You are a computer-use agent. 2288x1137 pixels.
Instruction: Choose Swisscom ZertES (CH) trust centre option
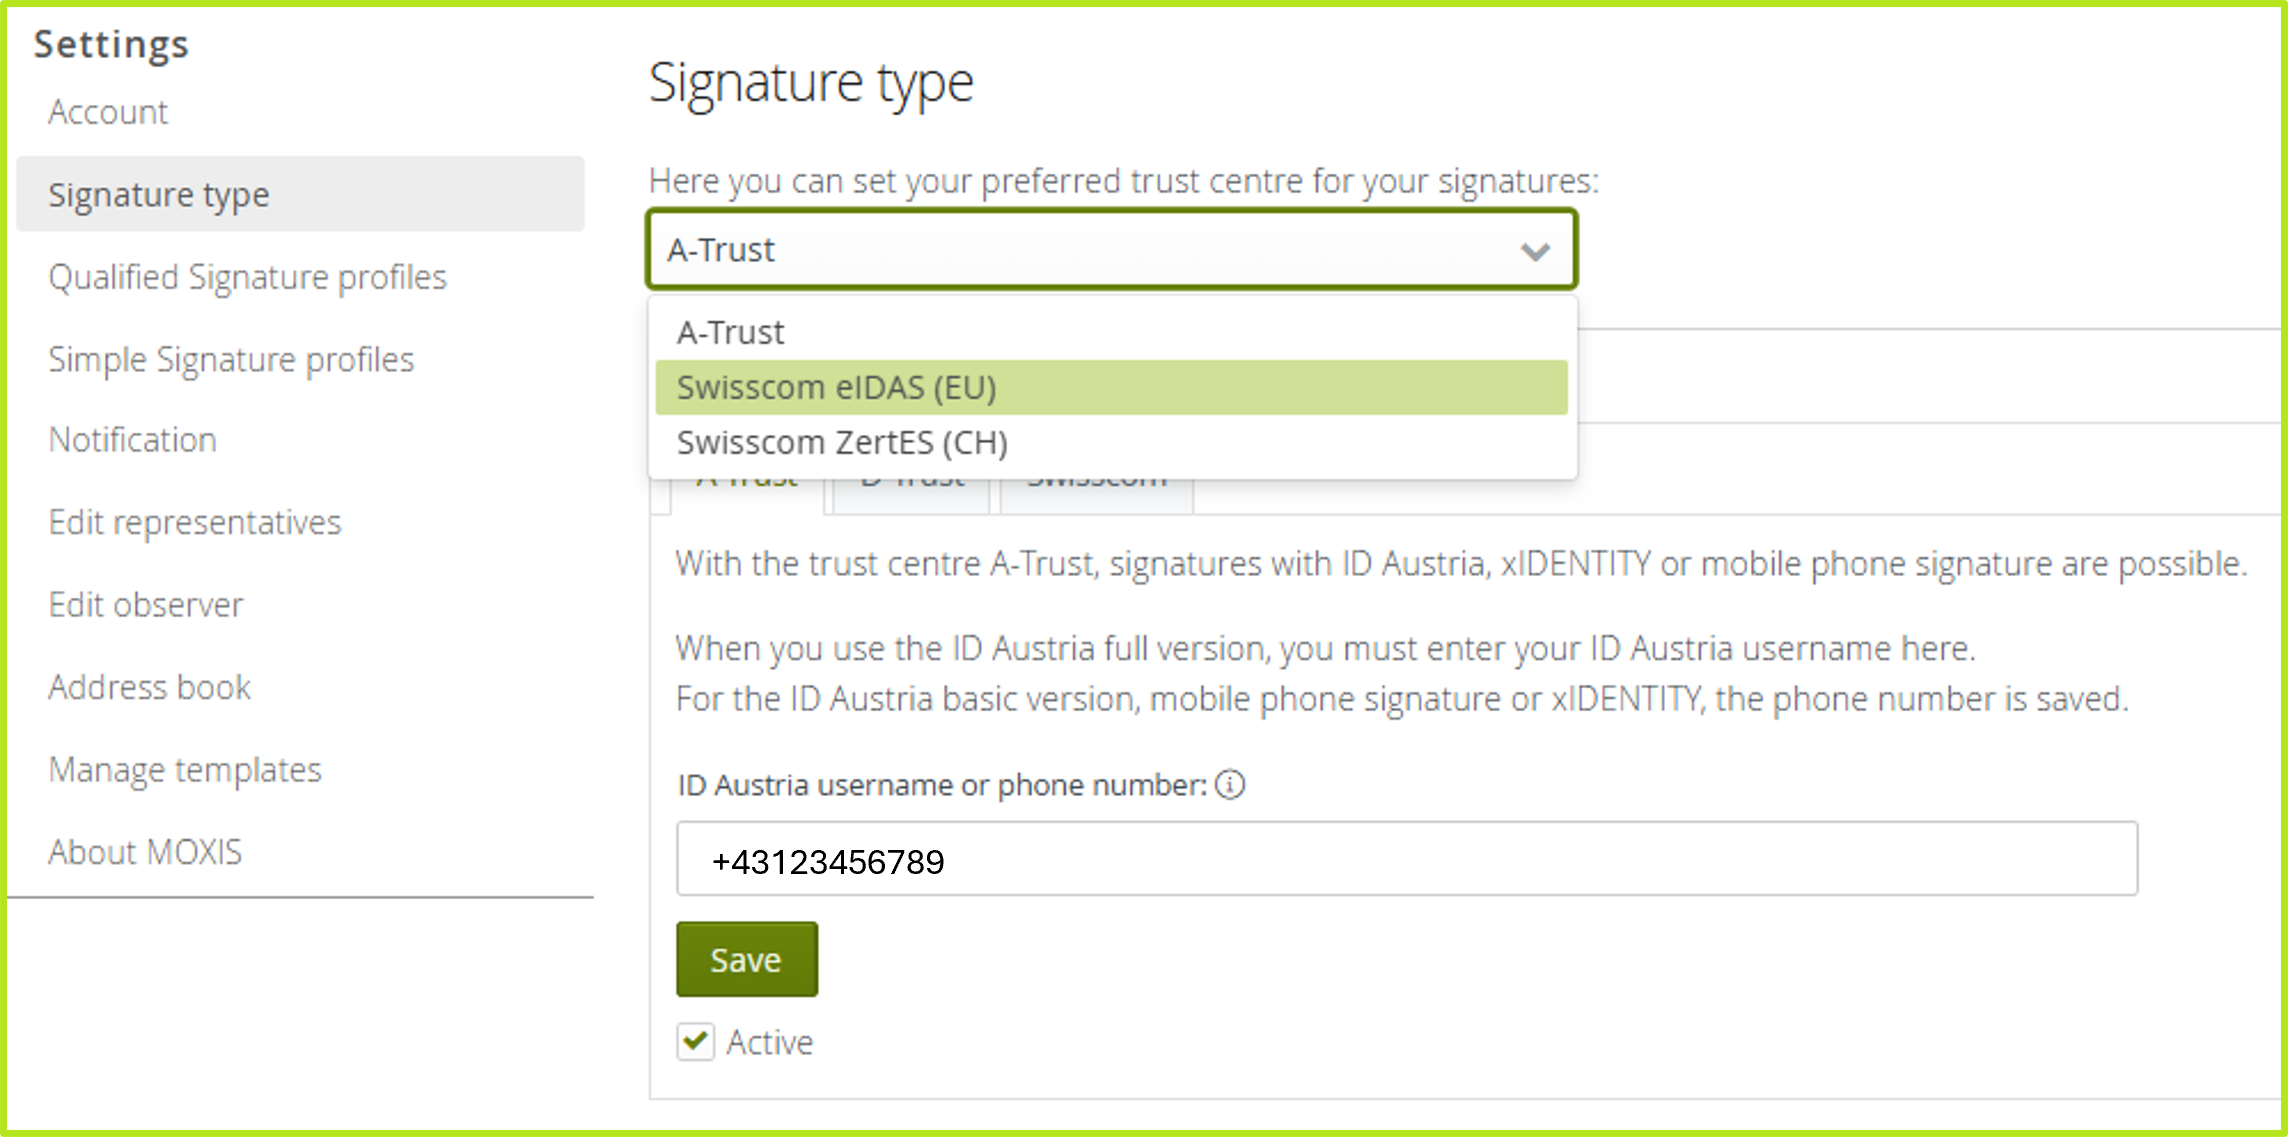tap(842, 442)
